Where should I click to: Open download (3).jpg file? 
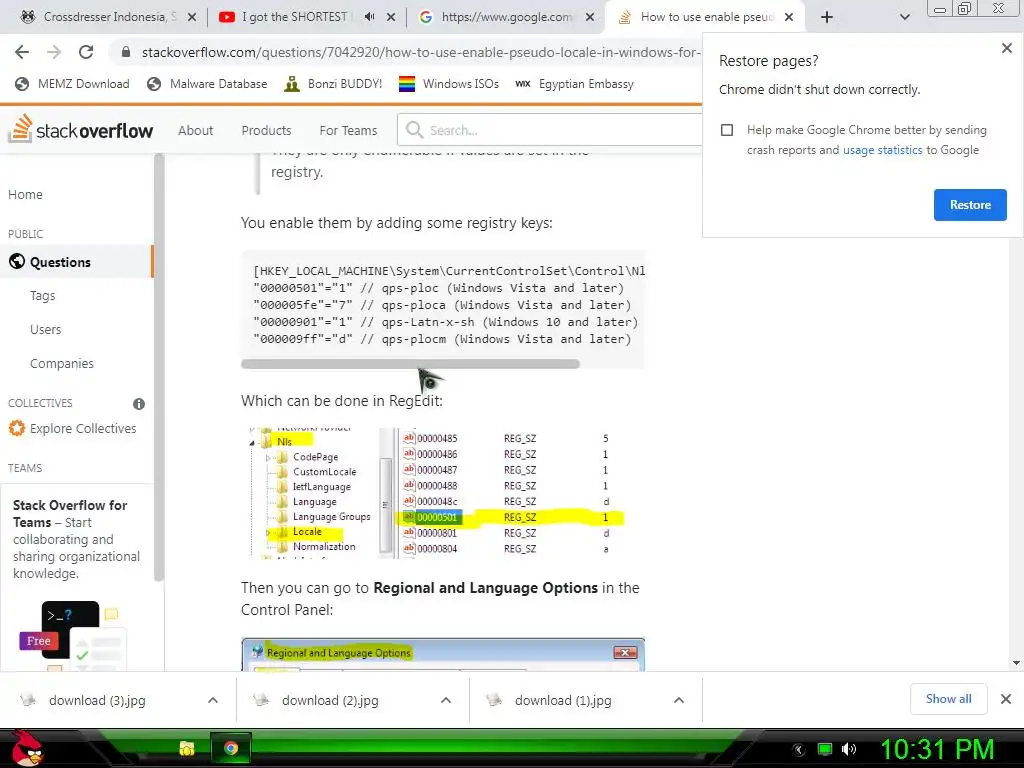click(98, 700)
